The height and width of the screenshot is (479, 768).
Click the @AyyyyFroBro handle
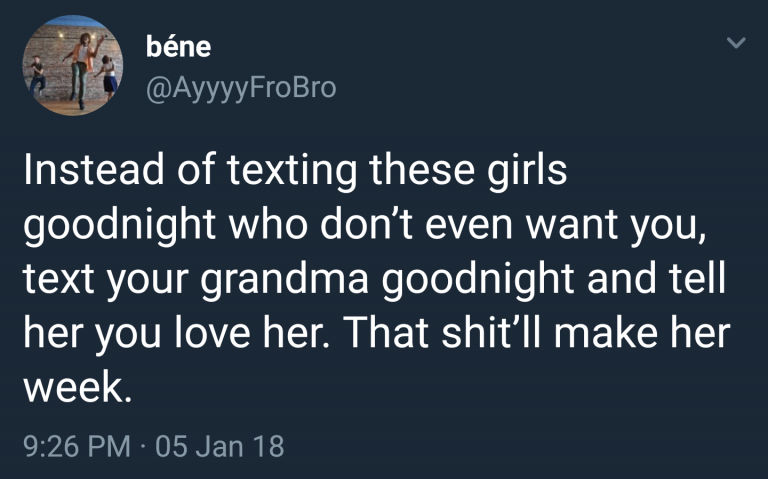[241, 88]
